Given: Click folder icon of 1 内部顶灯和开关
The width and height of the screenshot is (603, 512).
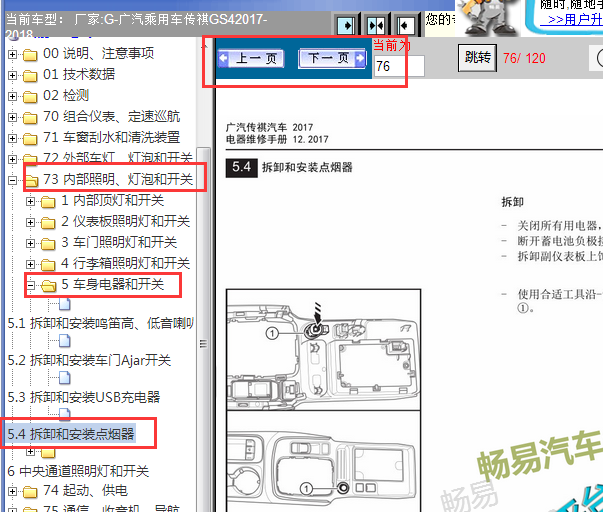Looking at the screenshot, I should (48, 202).
